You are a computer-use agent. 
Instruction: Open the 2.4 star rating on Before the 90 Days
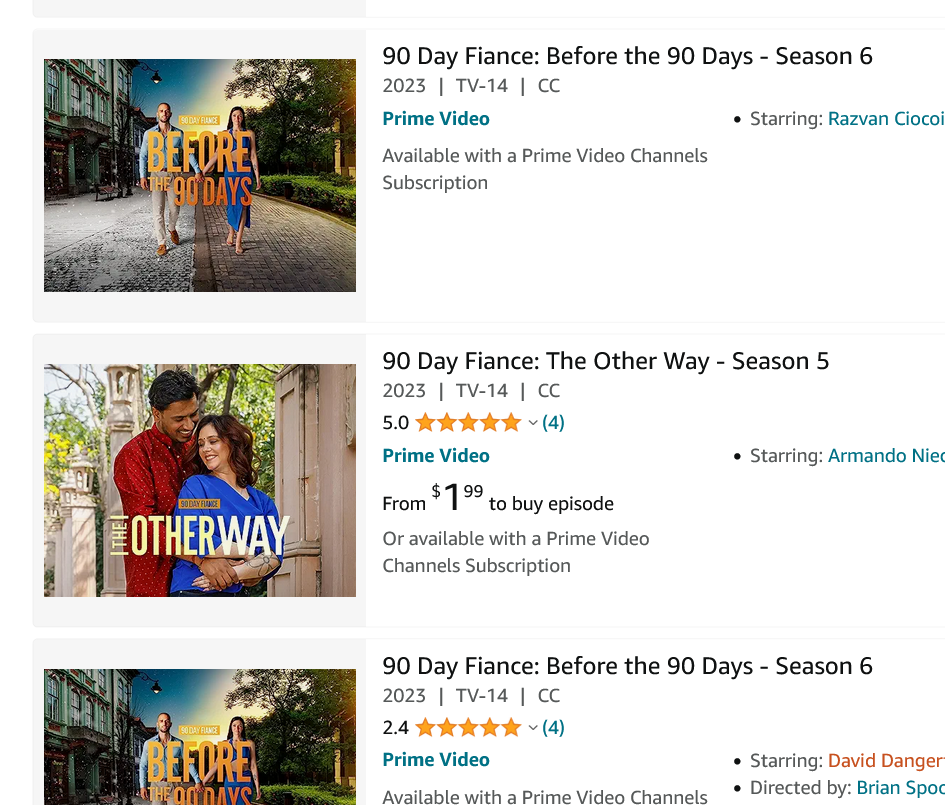point(467,727)
